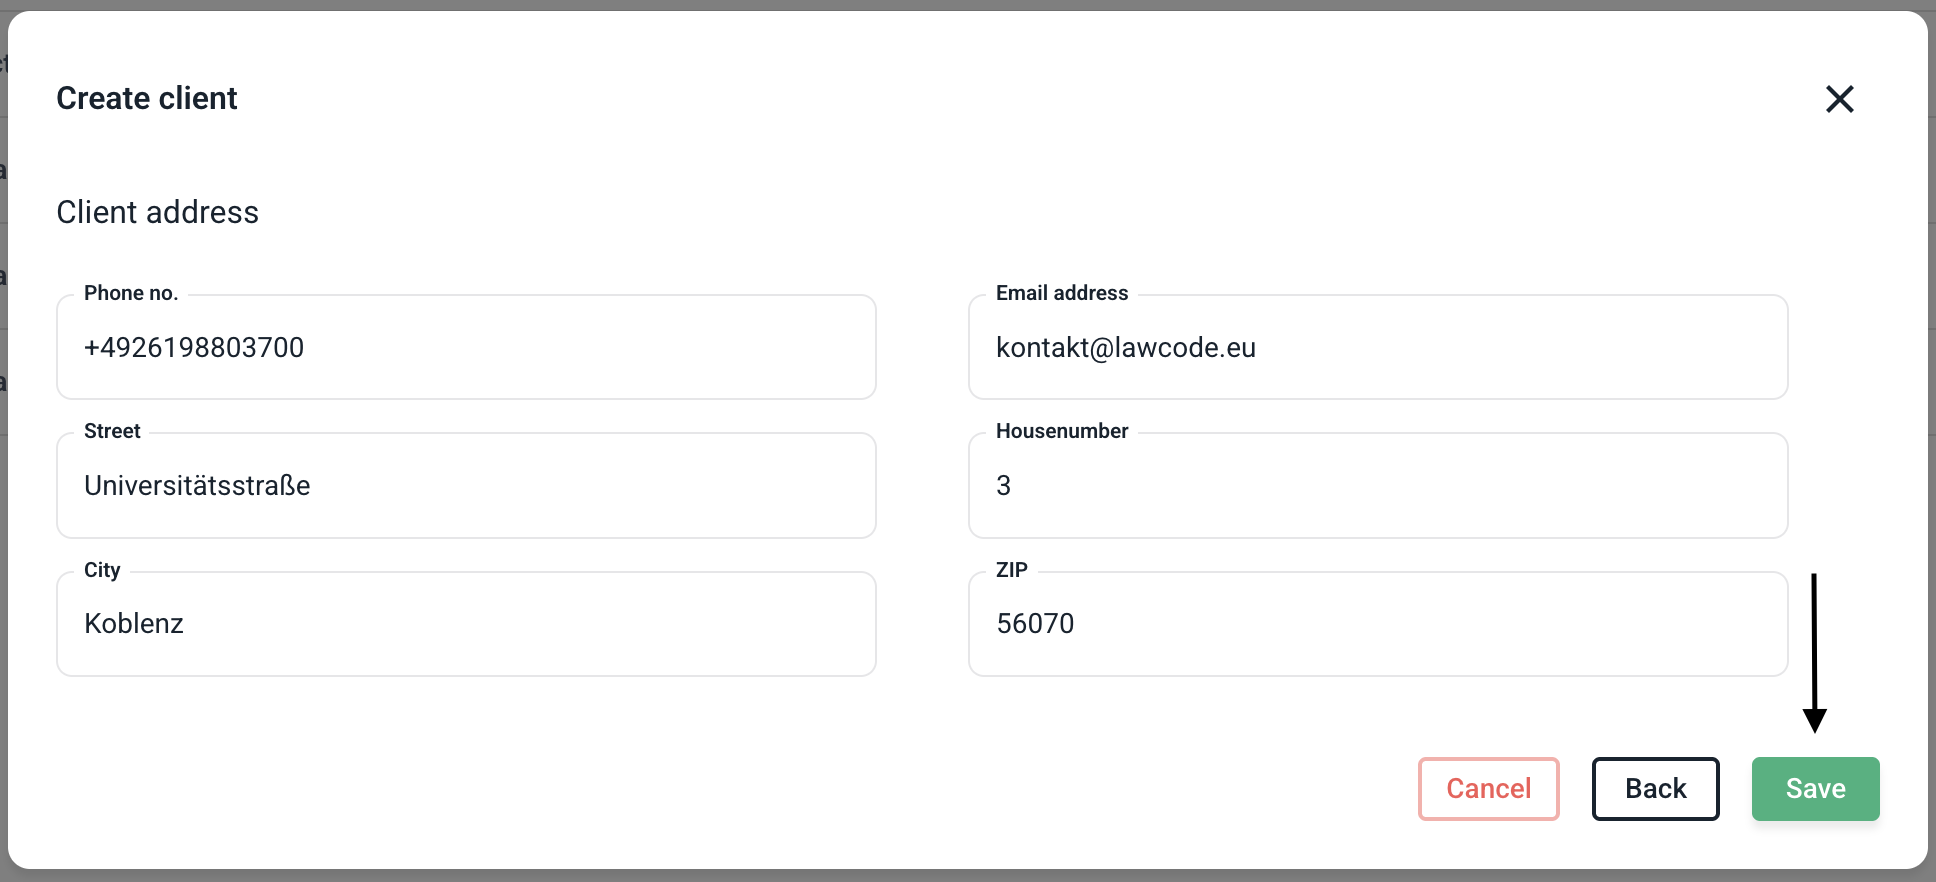This screenshot has width=1936, height=882.
Task: Click the Client address section heading
Action: (158, 212)
